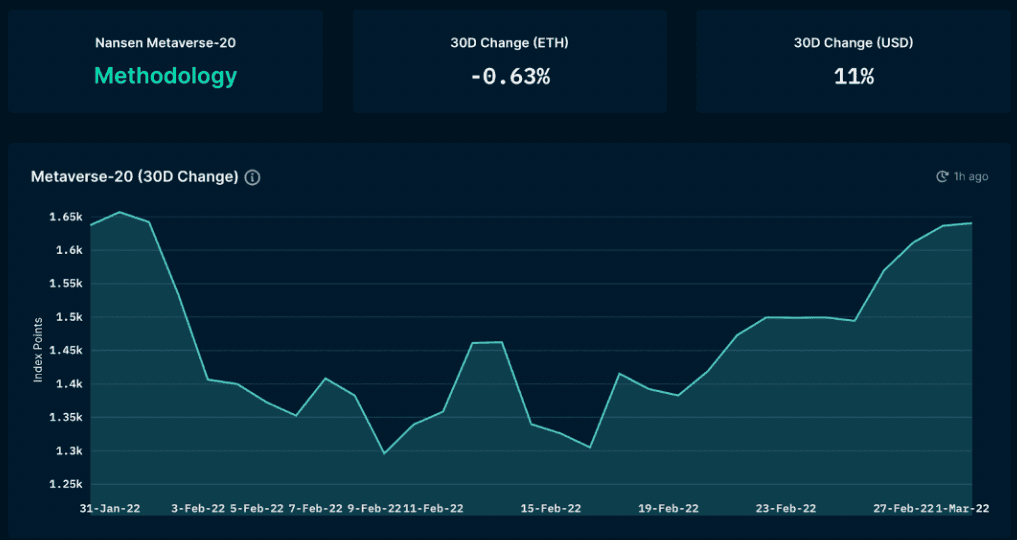1017x540 pixels.
Task: Click the 7-Feb-22 date label
Action: click(x=315, y=509)
